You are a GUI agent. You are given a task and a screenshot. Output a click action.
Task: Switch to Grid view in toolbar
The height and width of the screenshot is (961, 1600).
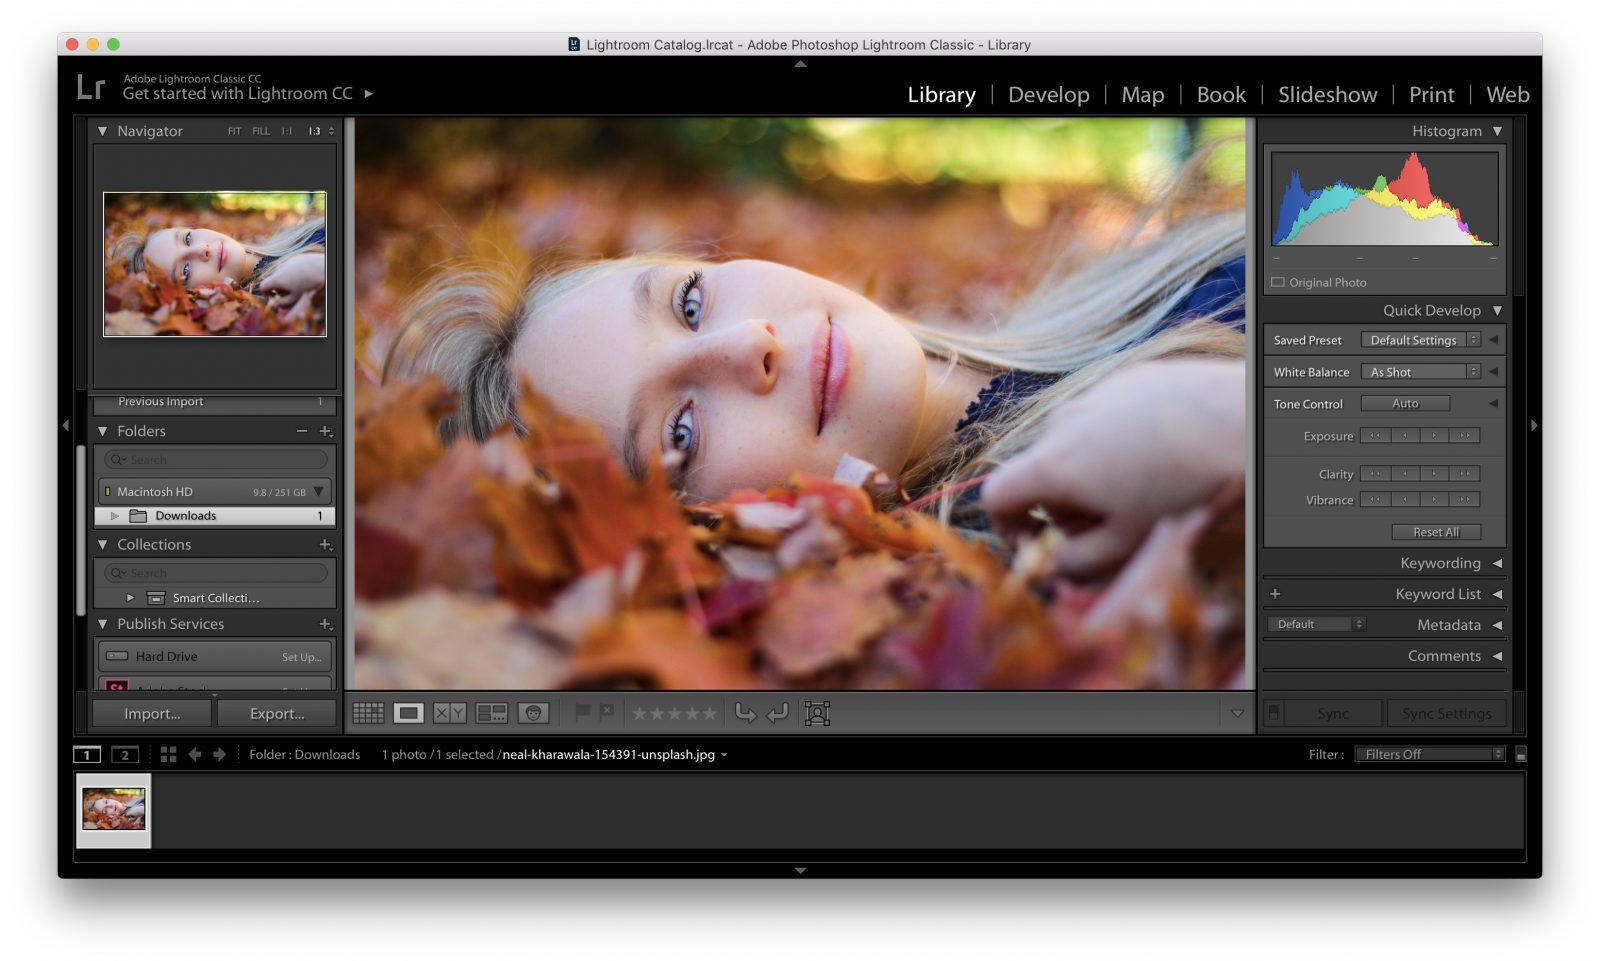coord(368,713)
